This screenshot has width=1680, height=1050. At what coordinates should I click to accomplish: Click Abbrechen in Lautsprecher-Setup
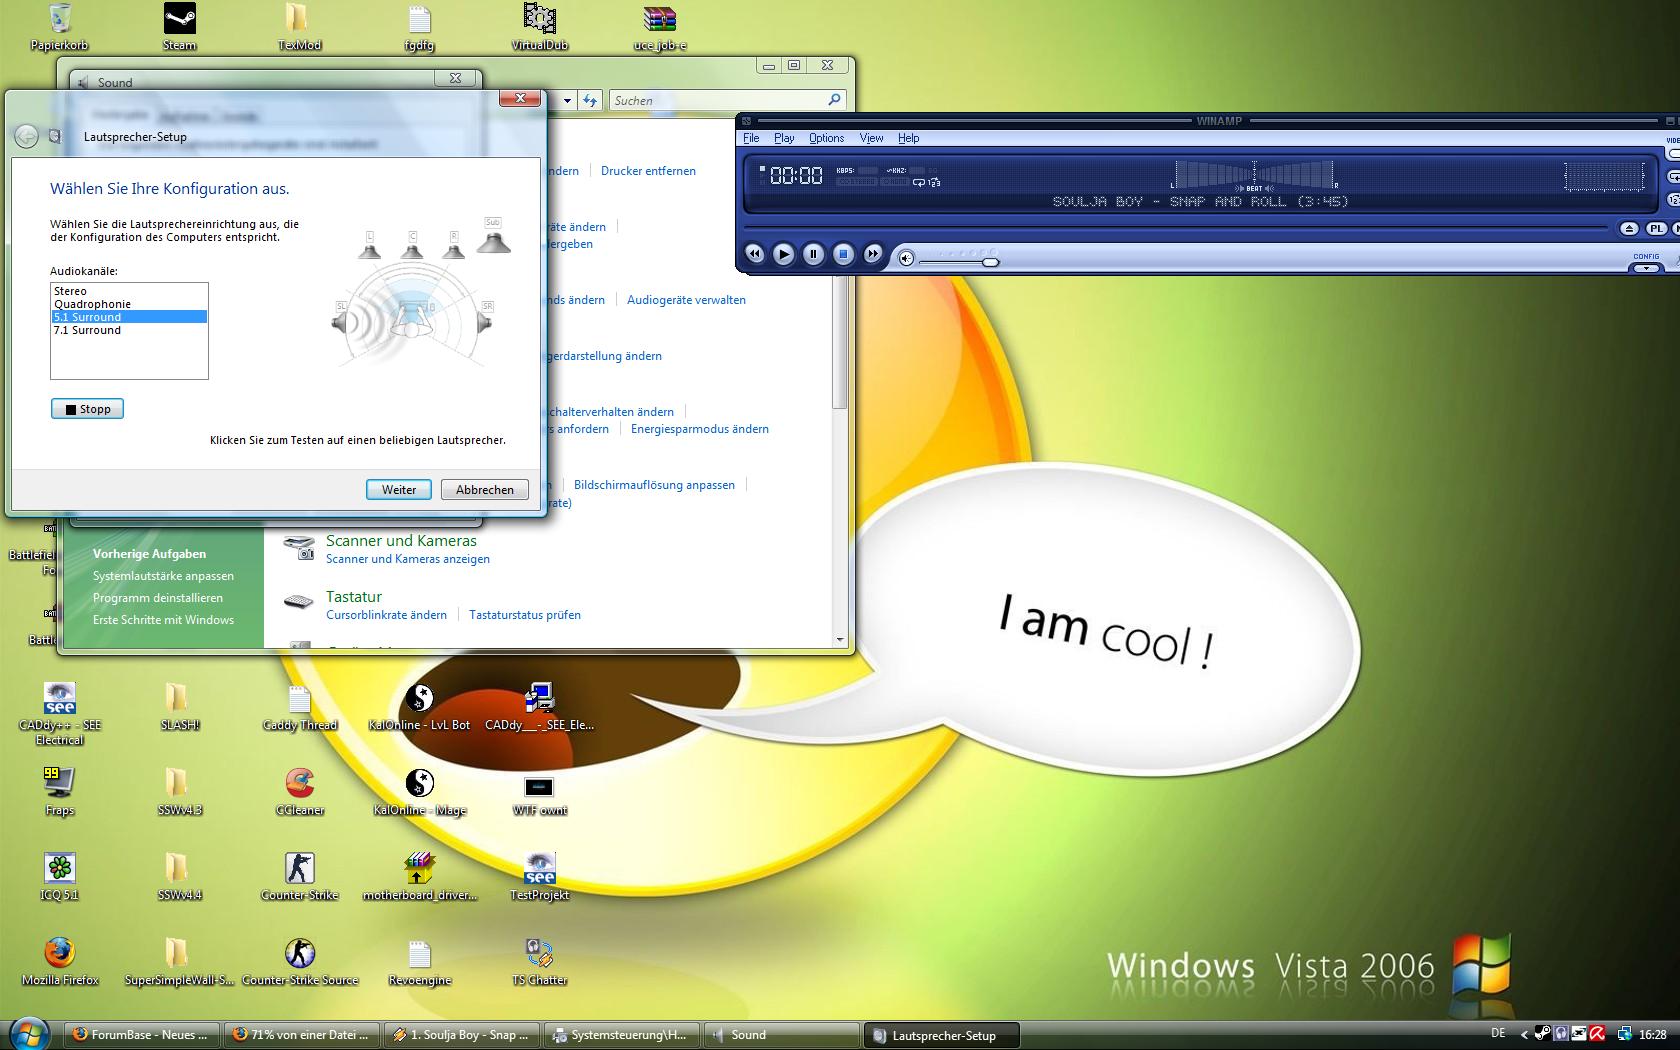484,490
